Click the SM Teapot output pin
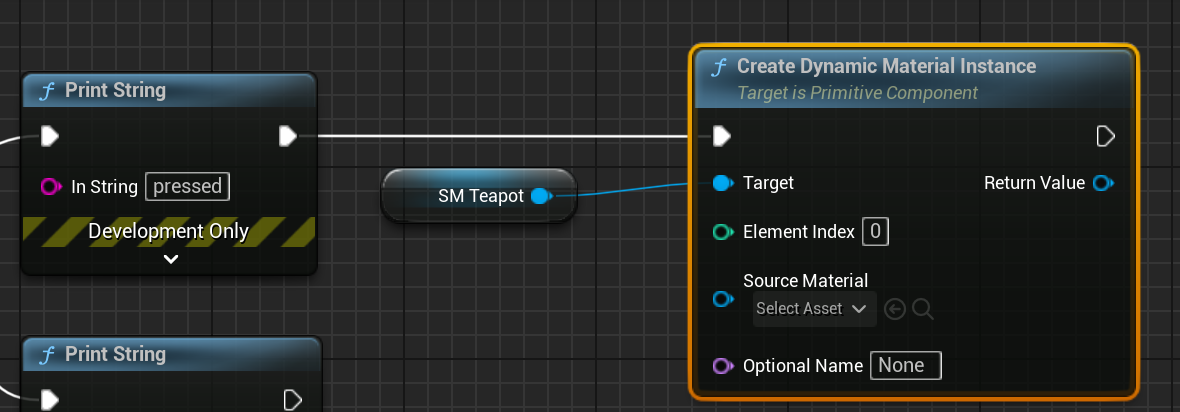 click(541, 197)
